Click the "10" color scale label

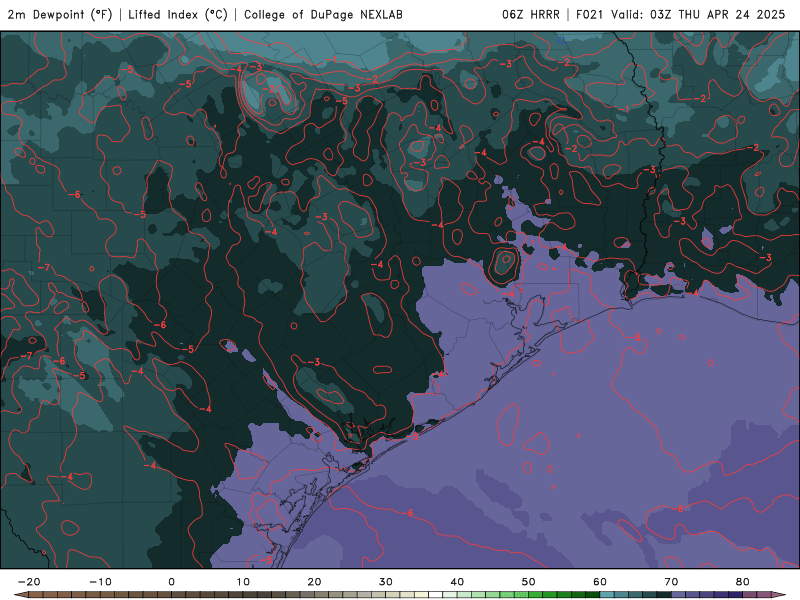tap(243, 582)
